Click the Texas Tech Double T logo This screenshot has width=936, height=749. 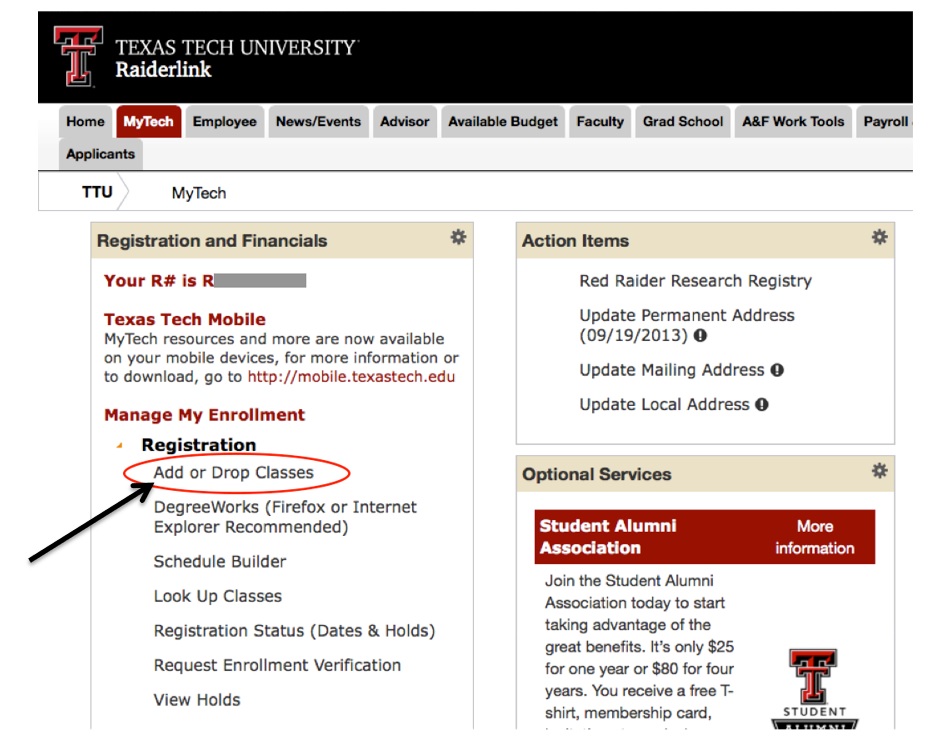(x=78, y=56)
